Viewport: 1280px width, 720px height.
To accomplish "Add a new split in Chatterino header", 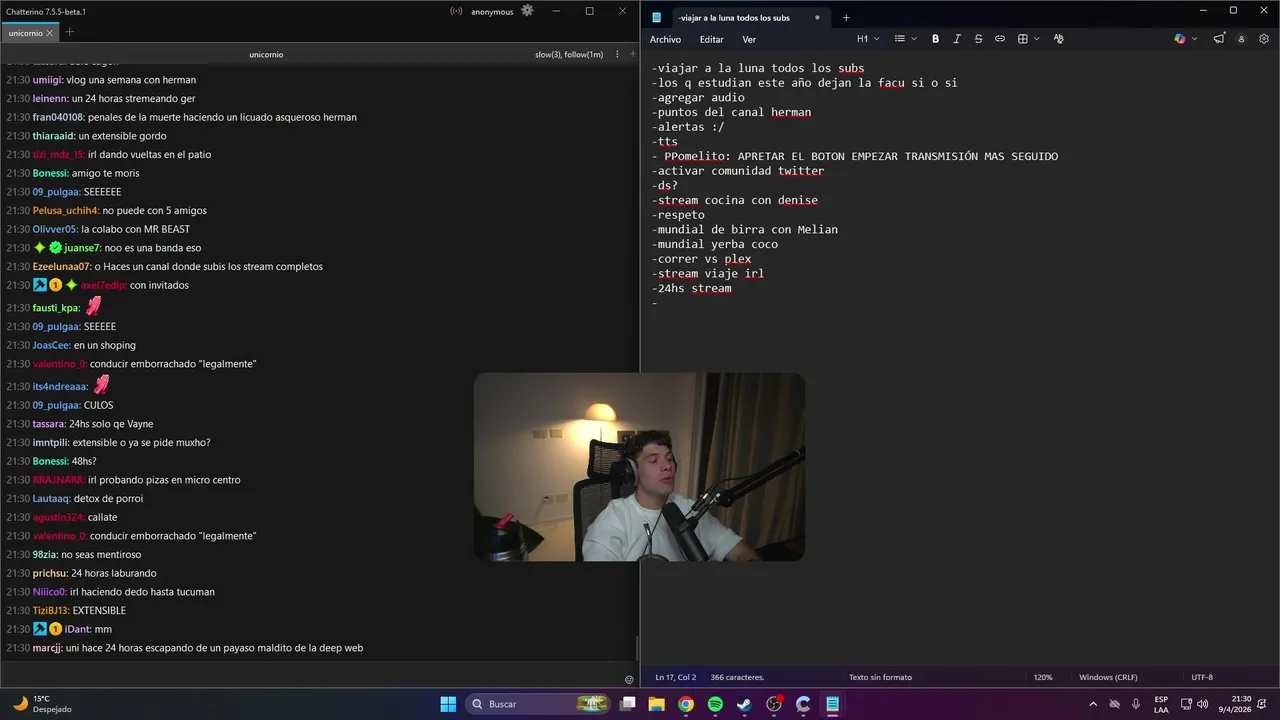I will 632,54.
